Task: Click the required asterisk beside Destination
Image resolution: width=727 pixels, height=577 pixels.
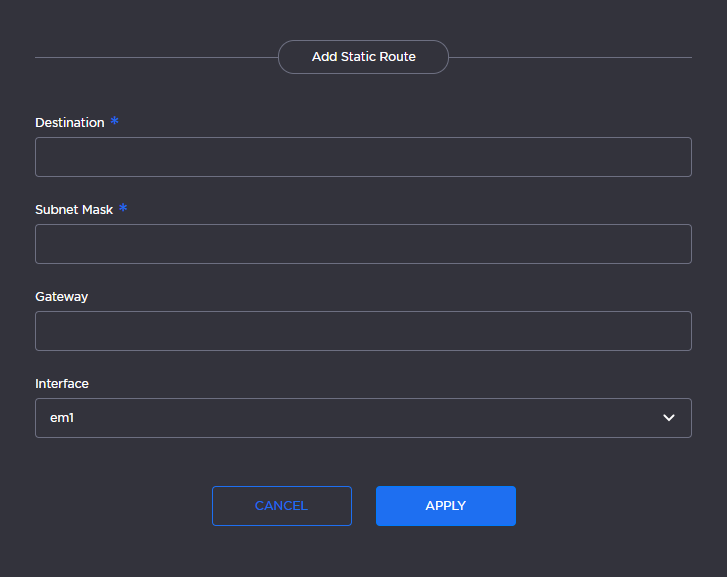Action: click(x=115, y=122)
